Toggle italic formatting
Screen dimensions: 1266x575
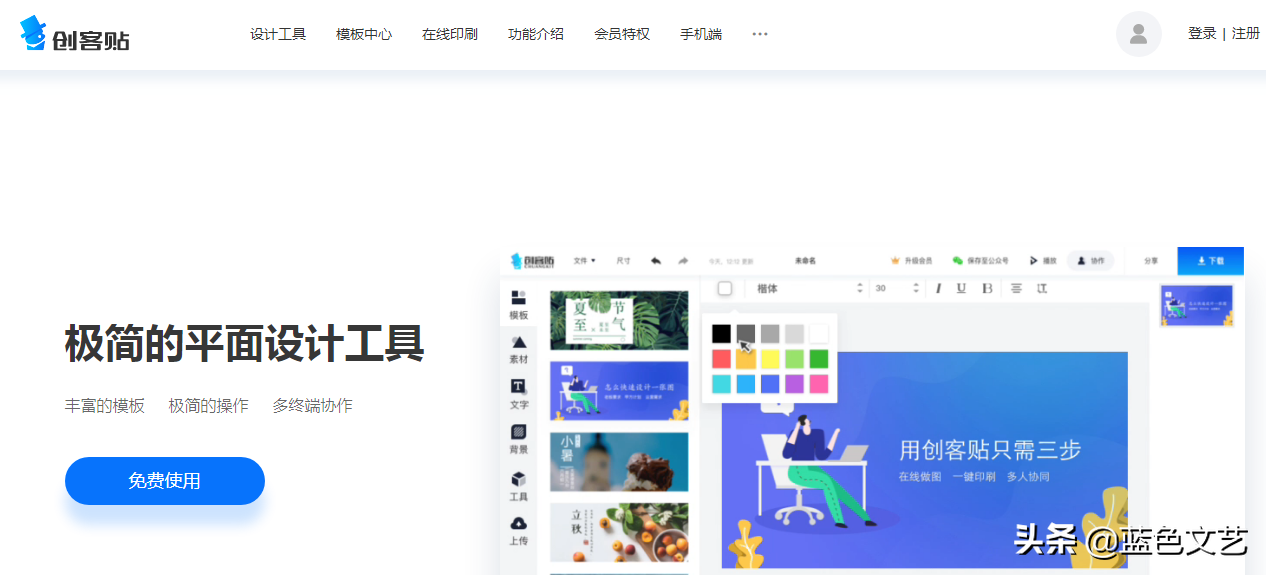point(938,288)
